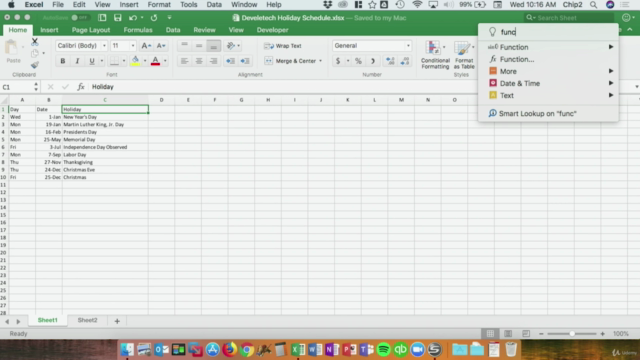Switch to Page Layout view in status bar
This screenshot has width=640, height=360.
click(x=508, y=333)
